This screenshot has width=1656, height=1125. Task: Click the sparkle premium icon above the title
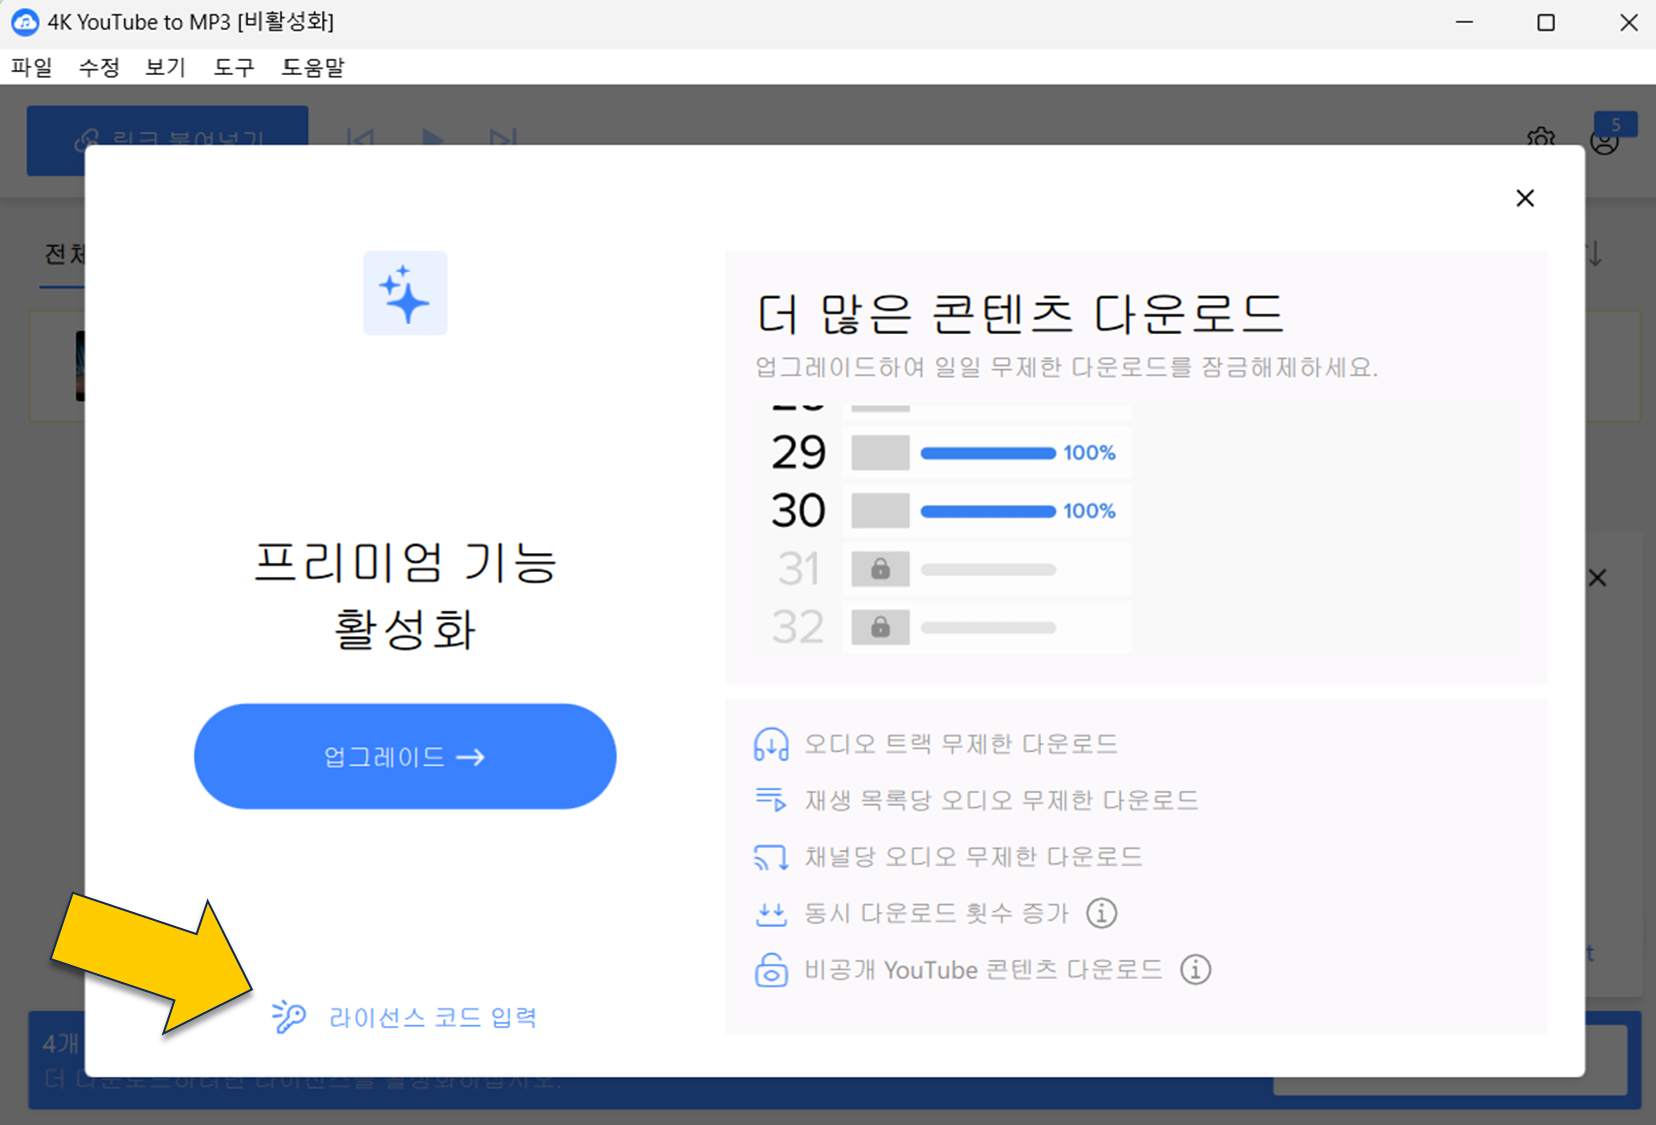tap(405, 293)
